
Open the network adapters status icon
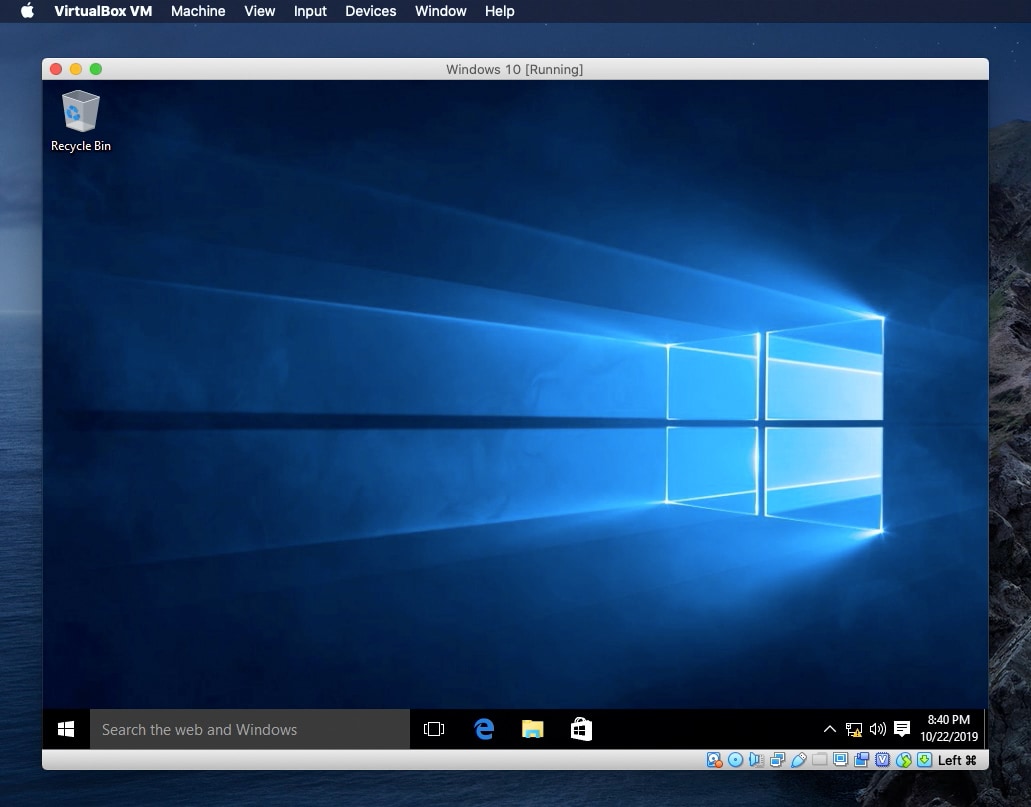click(777, 759)
